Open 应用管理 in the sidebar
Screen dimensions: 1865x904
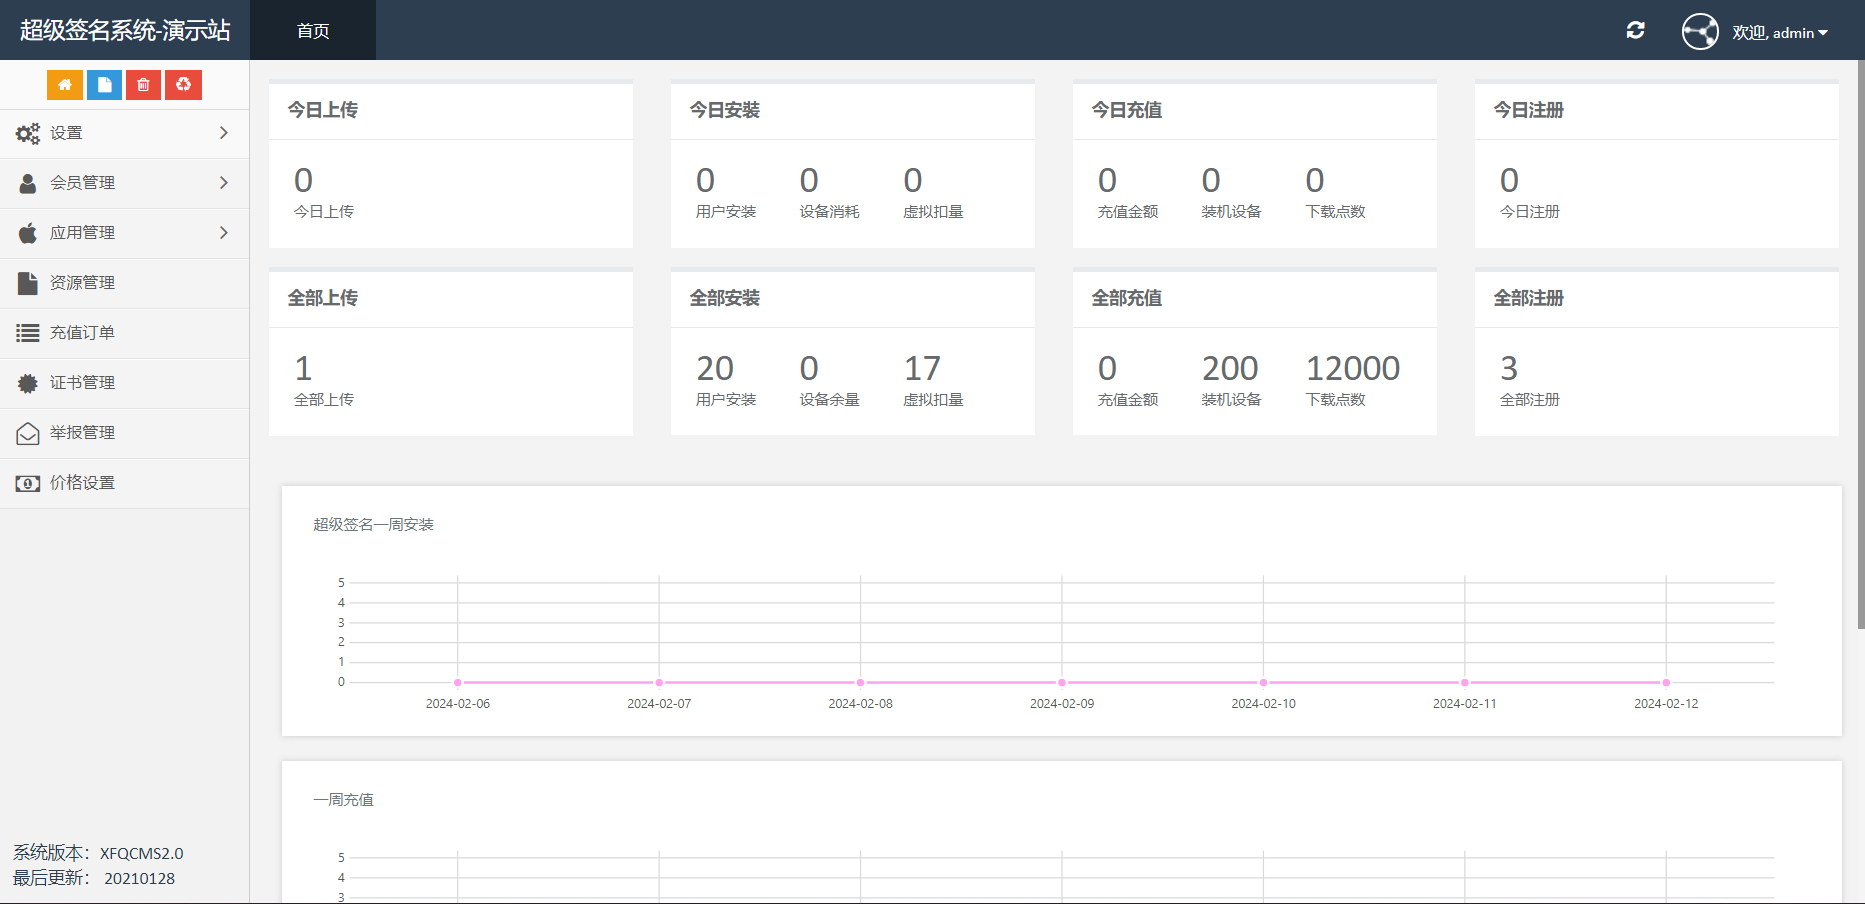click(x=124, y=233)
